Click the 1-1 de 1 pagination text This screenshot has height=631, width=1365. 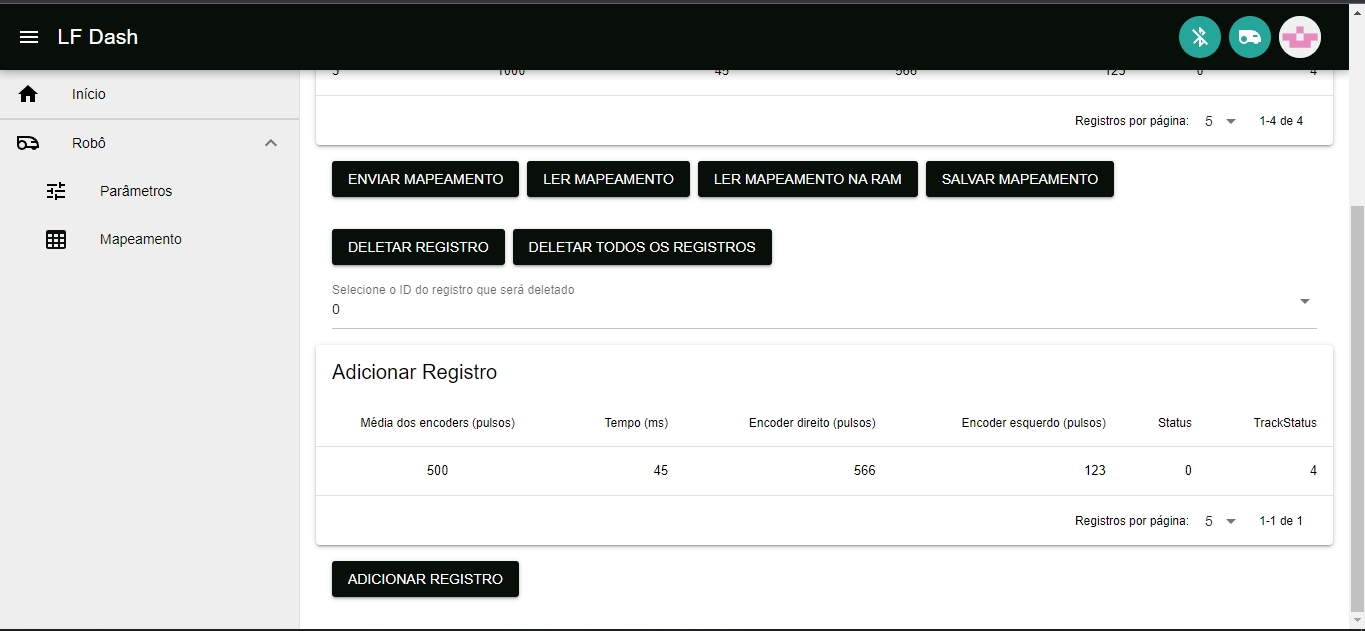[1281, 521]
